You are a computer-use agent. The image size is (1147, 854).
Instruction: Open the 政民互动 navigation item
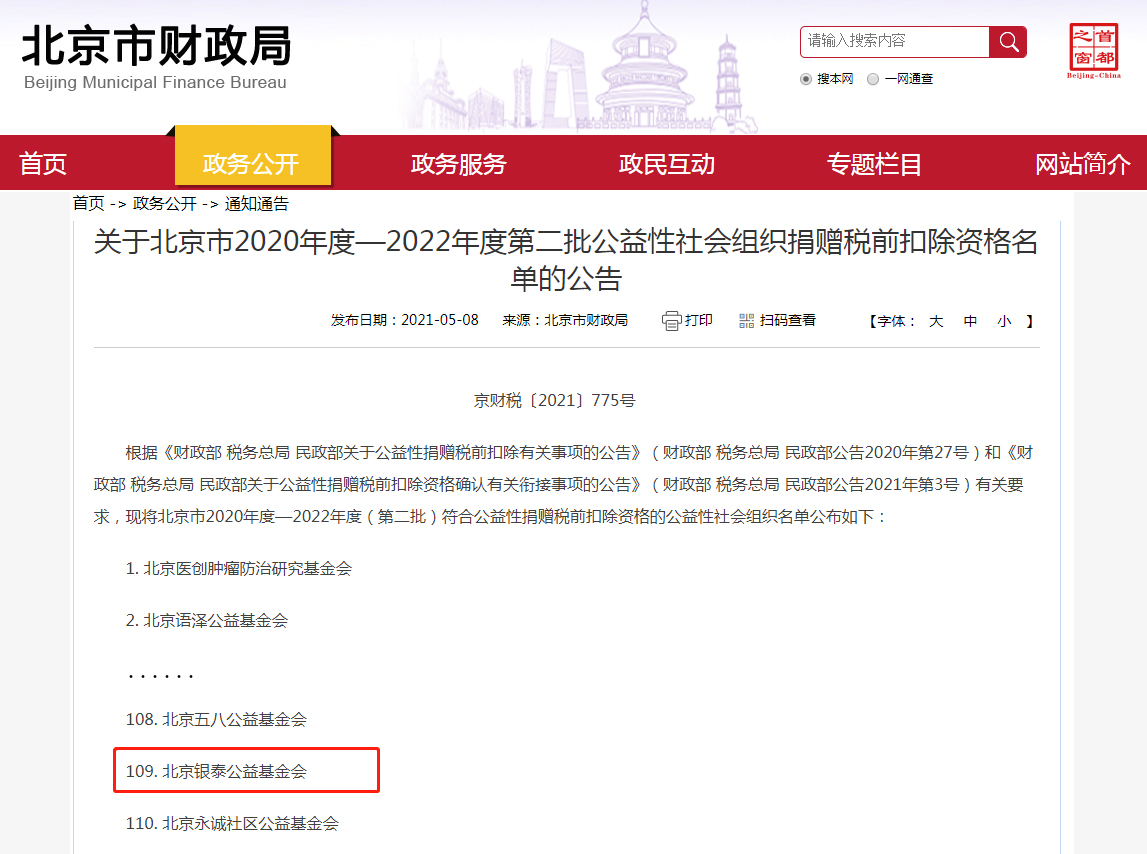[x=667, y=164]
